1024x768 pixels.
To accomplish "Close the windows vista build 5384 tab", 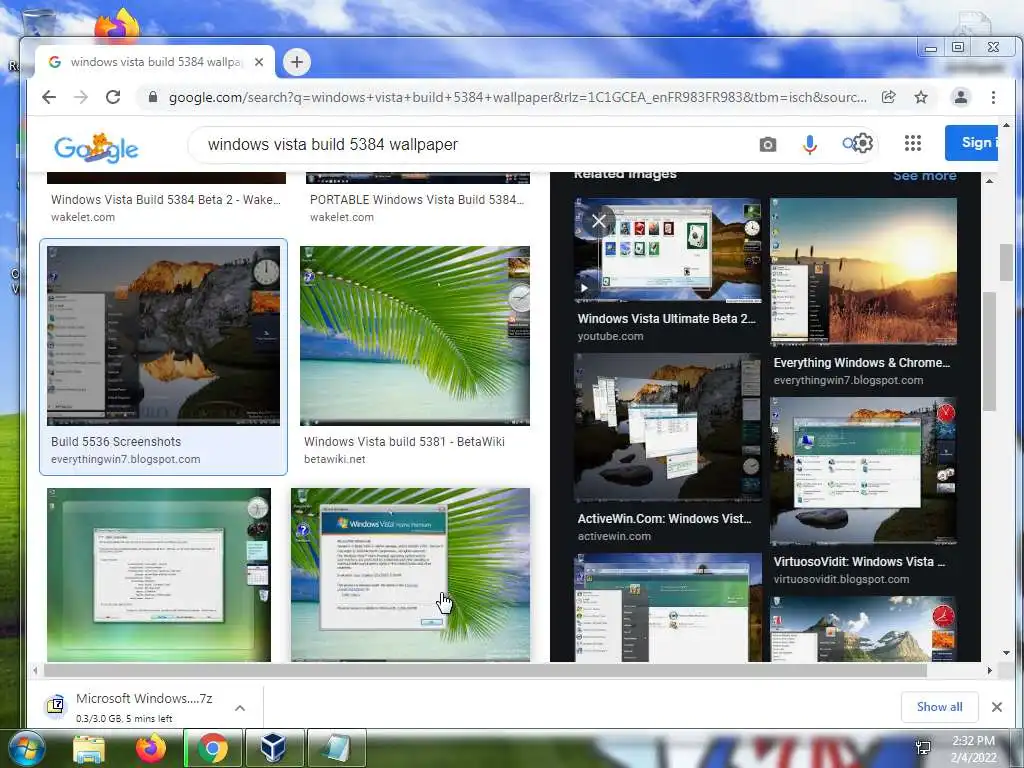I will point(259,62).
